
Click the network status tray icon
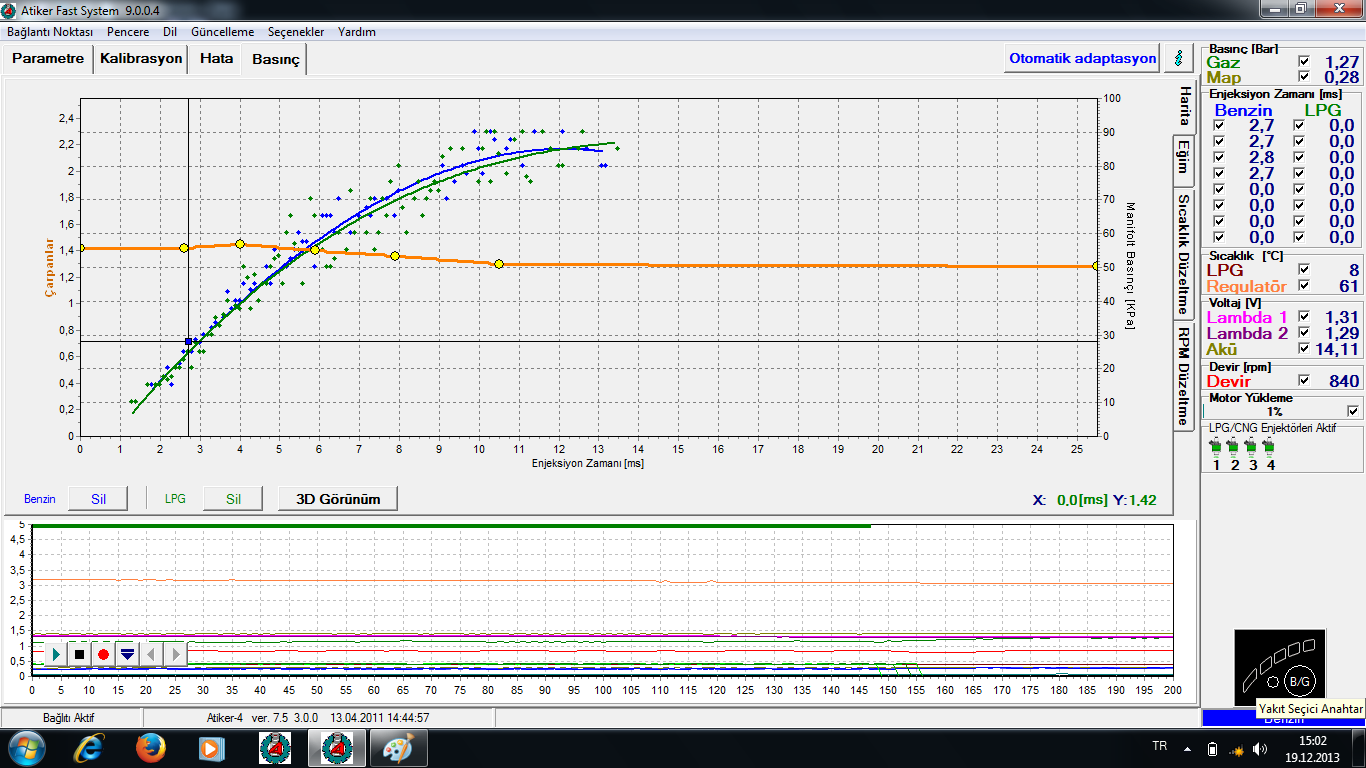tap(1236, 748)
